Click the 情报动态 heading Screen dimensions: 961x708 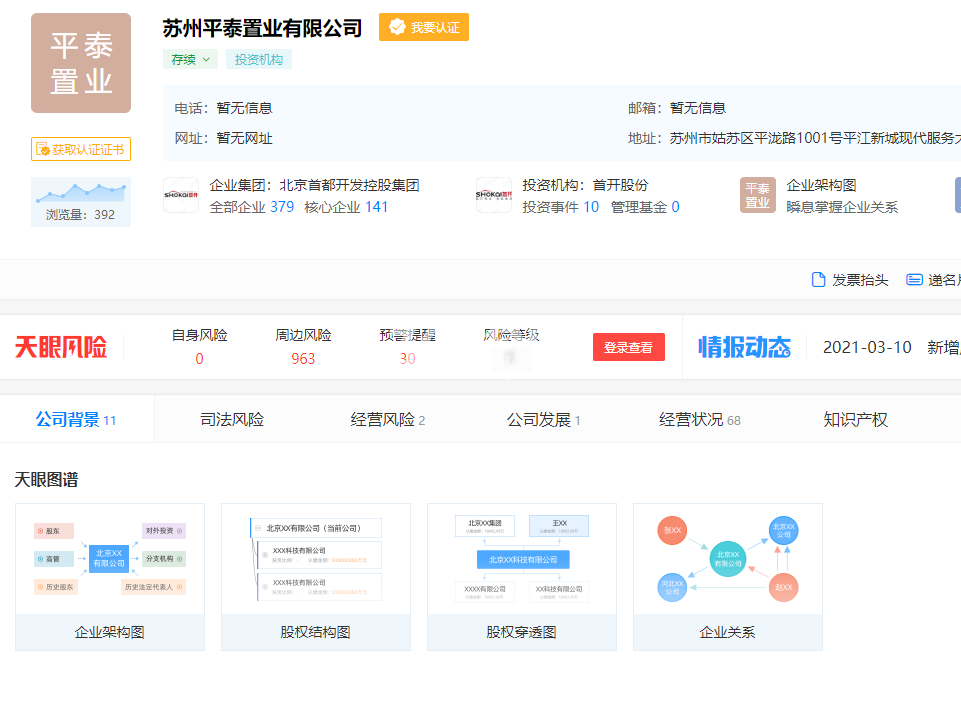click(745, 347)
